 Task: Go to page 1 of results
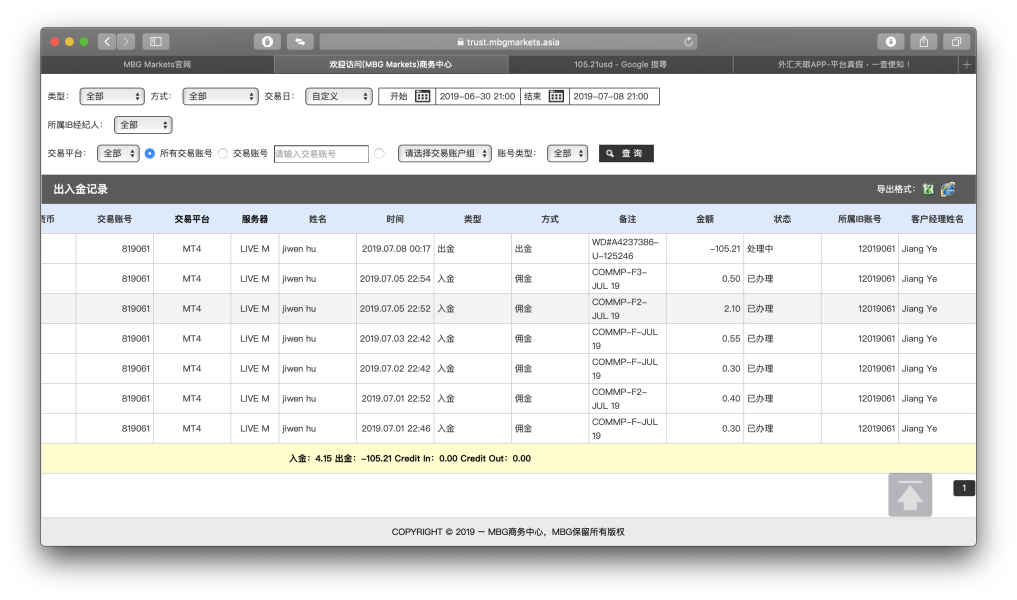(964, 488)
